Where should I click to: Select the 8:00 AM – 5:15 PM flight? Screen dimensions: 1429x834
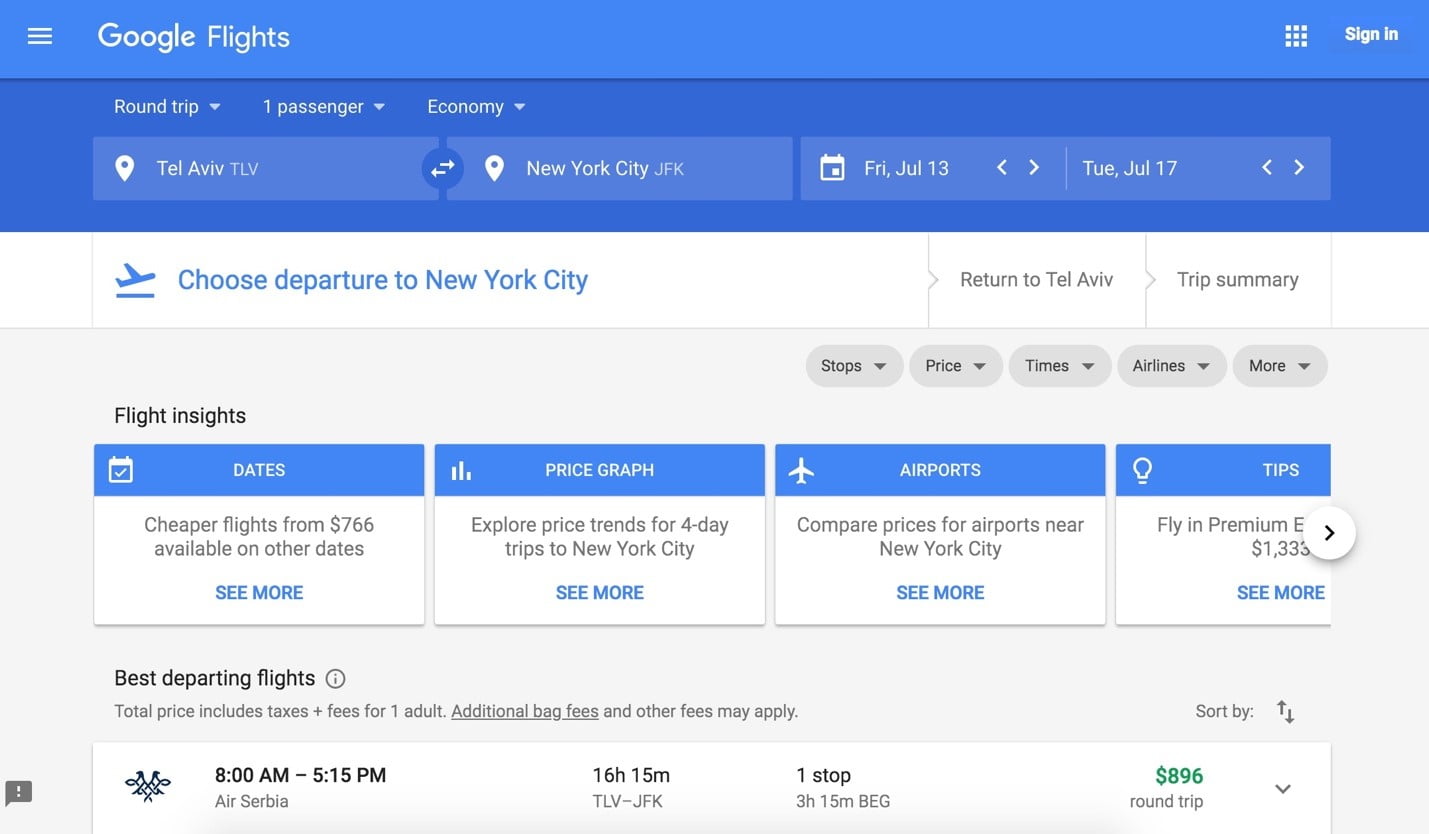point(300,775)
